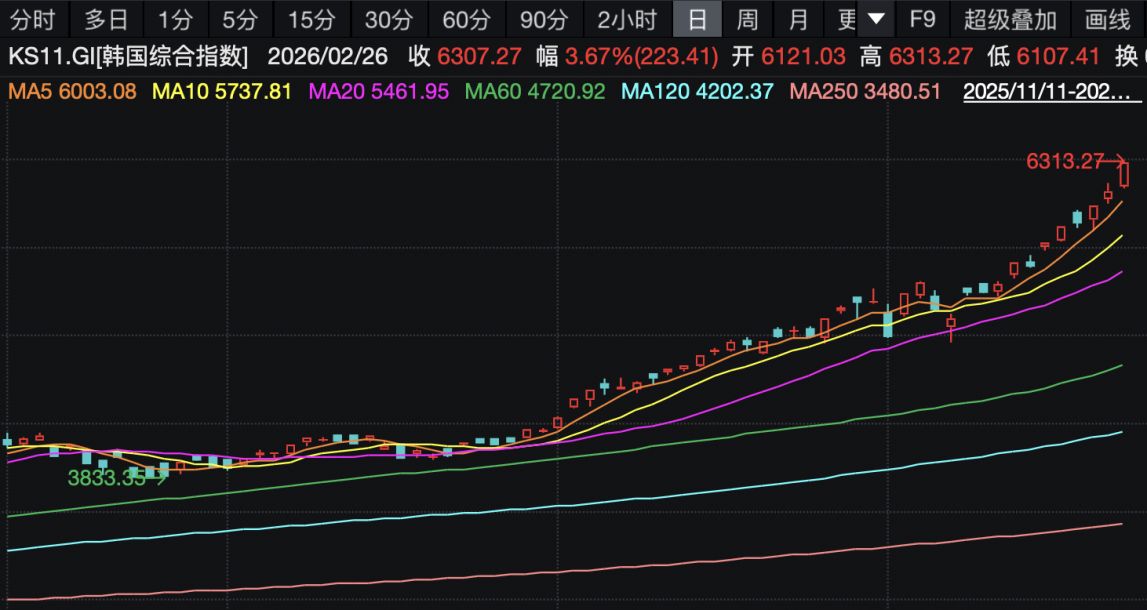Image resolution: width=1147 pixels, height=610 pixels.
Task: Switch to the 分时 intraday chart tab
Action: pos(33,19)
